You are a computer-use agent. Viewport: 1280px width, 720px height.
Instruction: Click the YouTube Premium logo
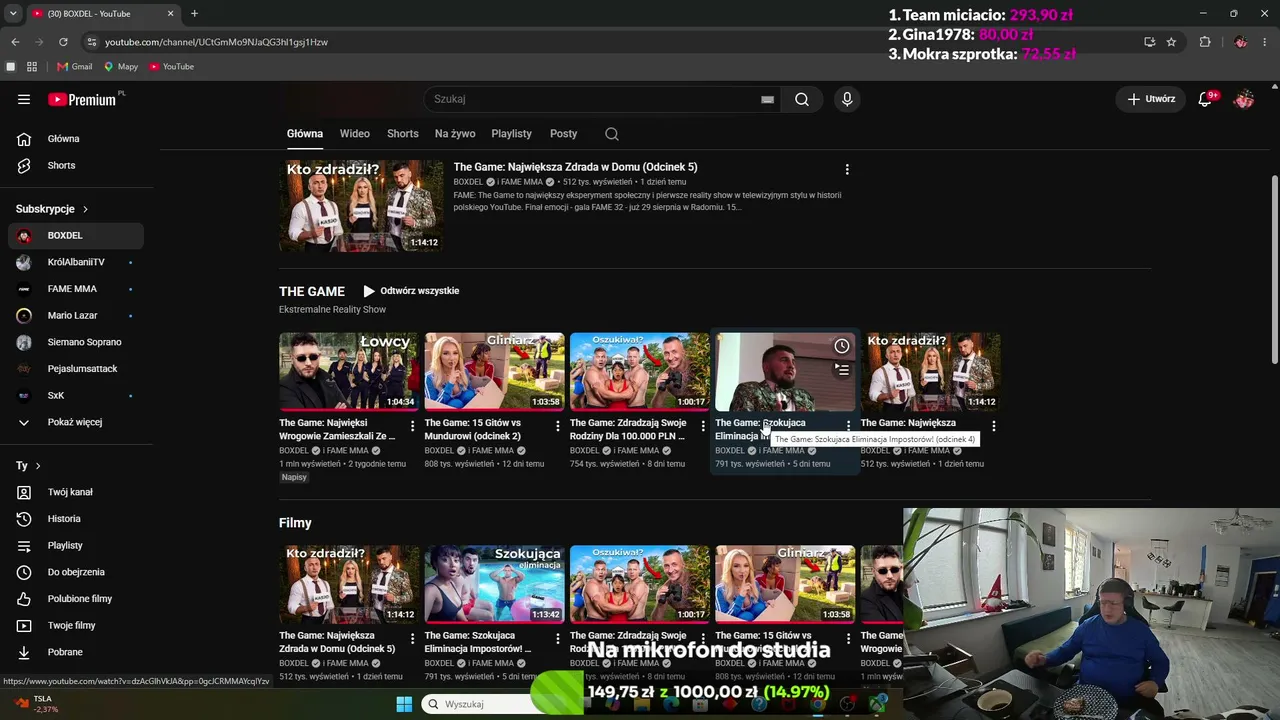[x=82, y=99]
